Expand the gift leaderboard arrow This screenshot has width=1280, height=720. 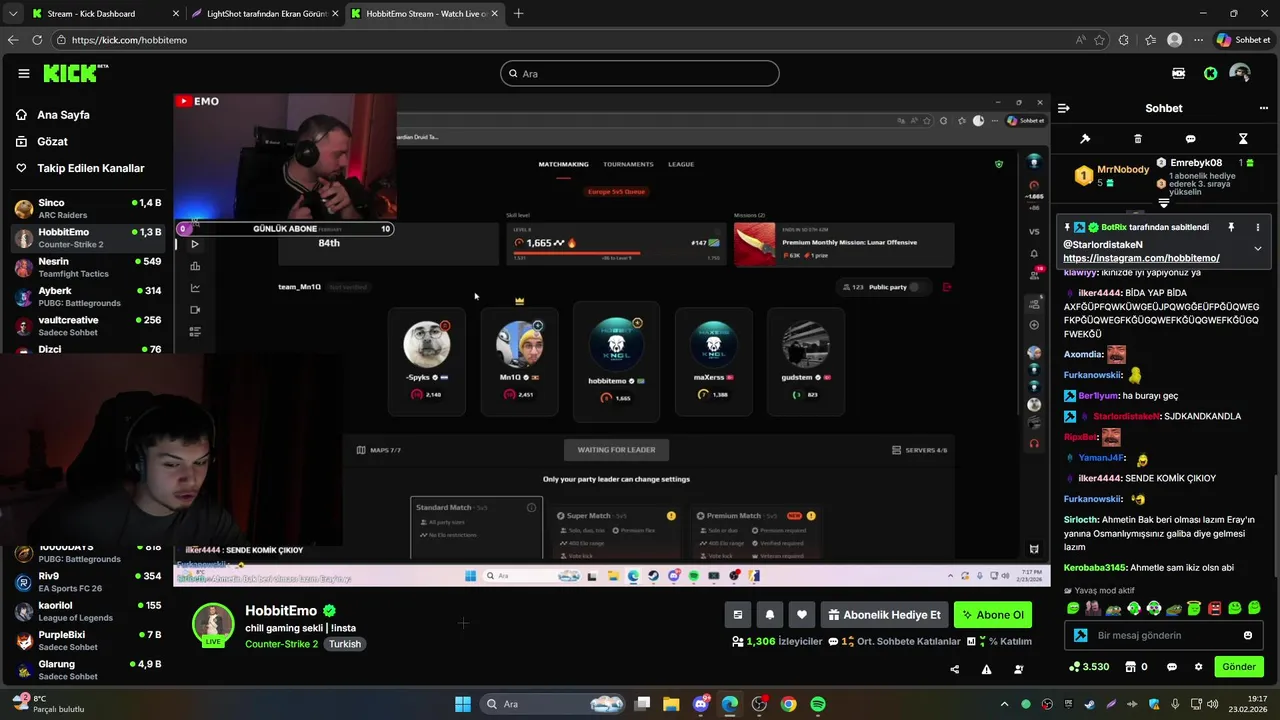tap(1164, 203)
